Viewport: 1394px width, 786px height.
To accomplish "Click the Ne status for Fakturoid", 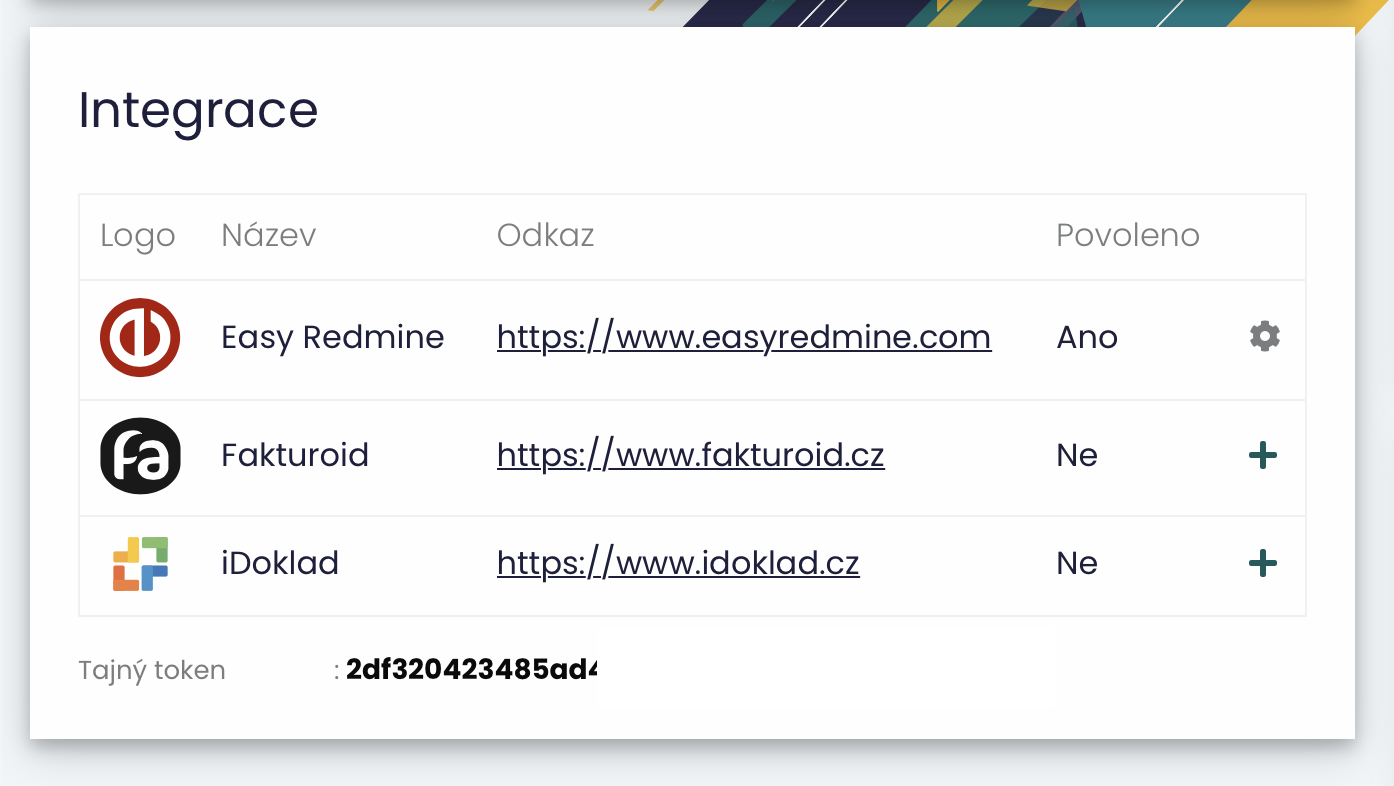I will [1077, 456].
